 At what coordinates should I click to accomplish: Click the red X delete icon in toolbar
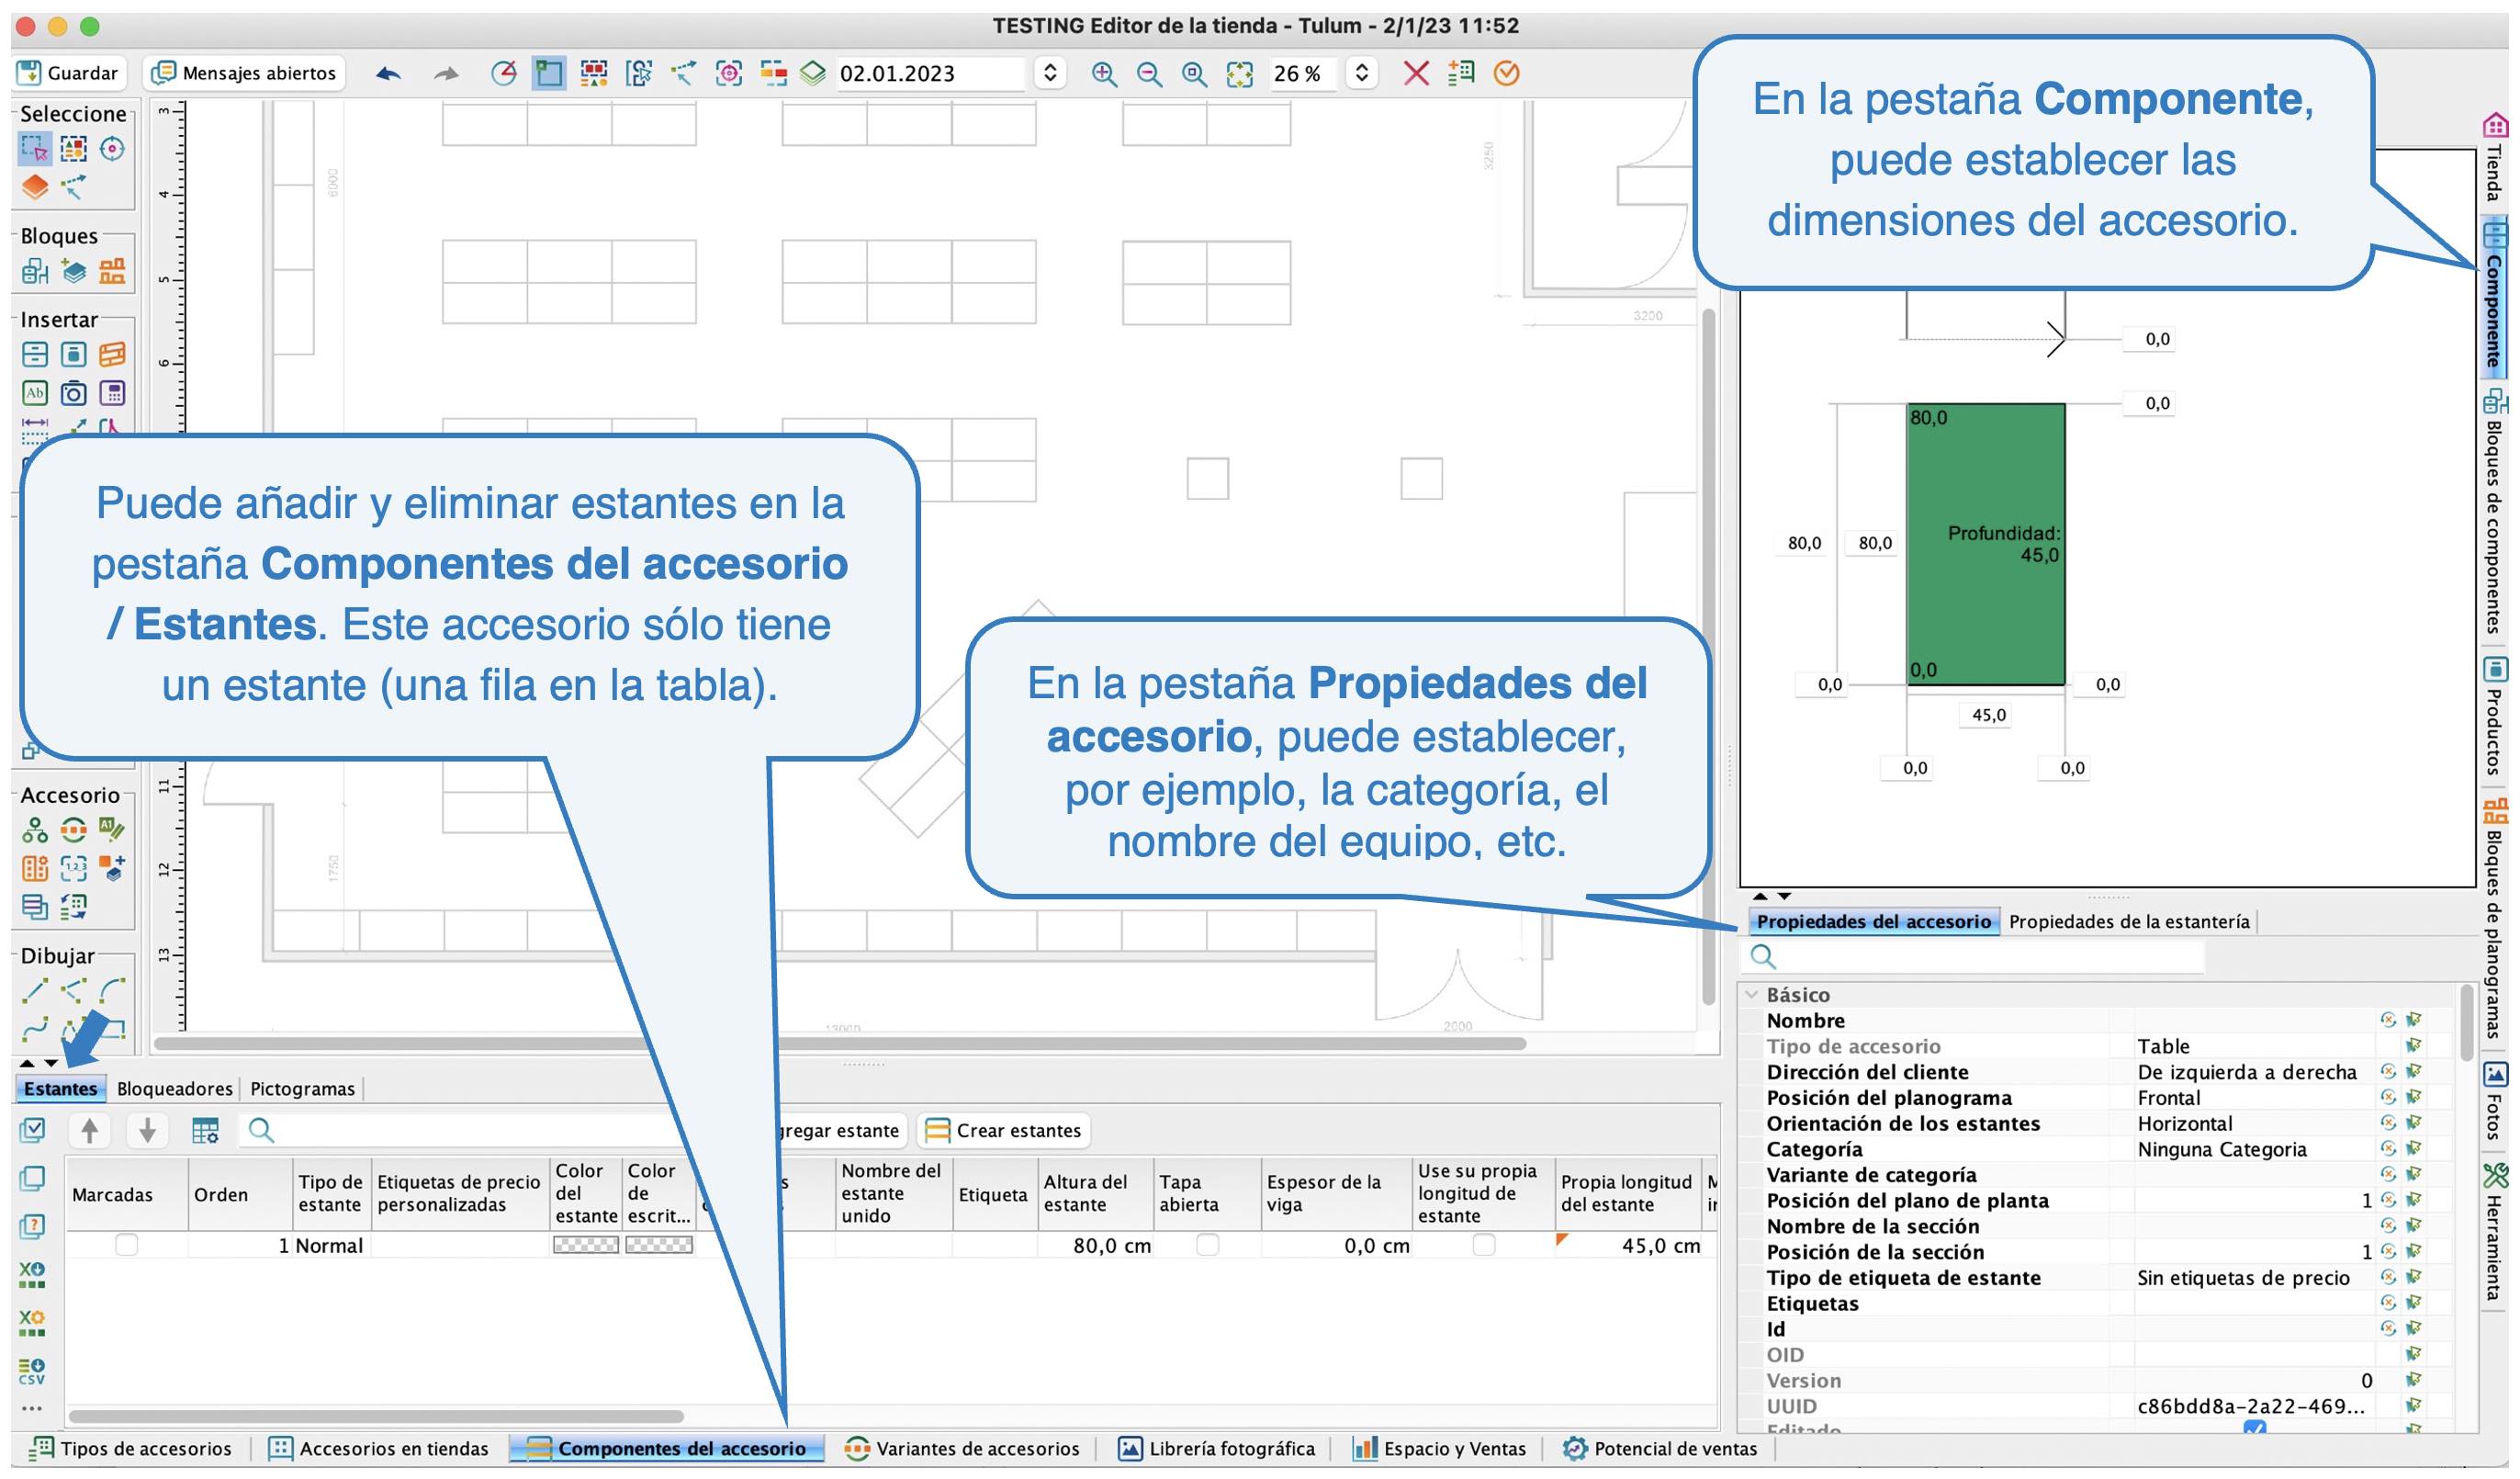click(1416, 73)
